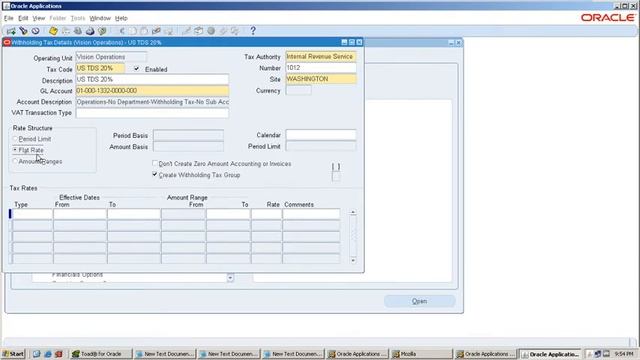Viewport: 640px width, 360px height.
Task: Select the Amount Ranges radio button
Action: pyautogui.click(x=15, y=162)
